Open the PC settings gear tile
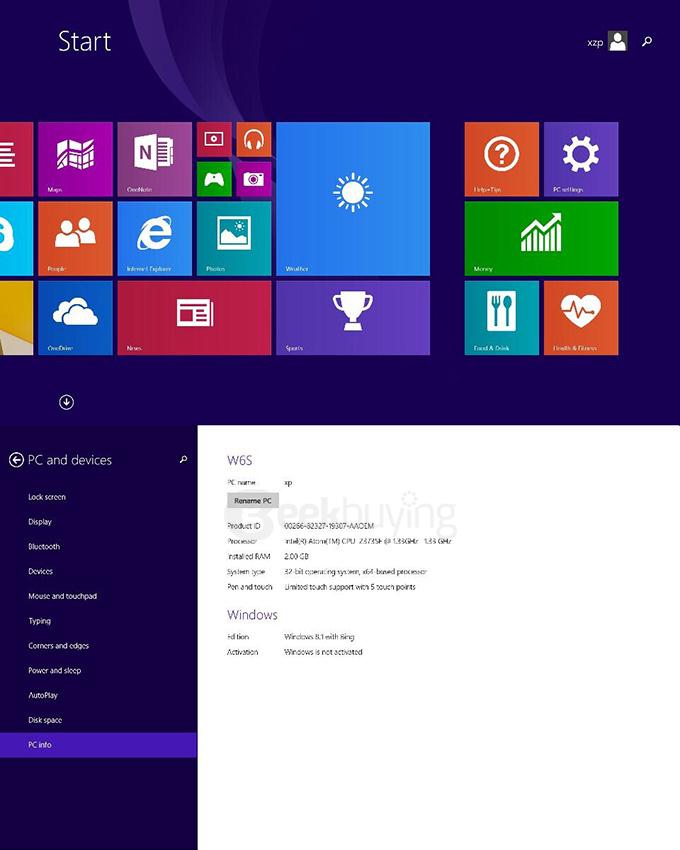 coord(581,159)
